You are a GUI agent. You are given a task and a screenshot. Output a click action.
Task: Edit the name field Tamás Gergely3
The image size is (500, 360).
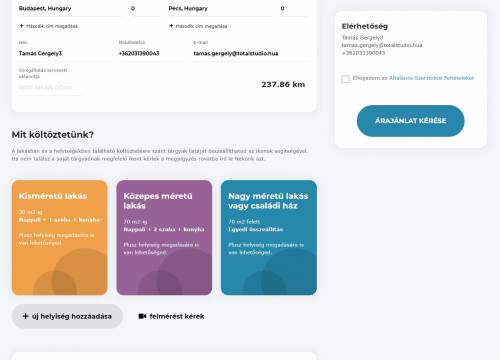pos(64,53)
